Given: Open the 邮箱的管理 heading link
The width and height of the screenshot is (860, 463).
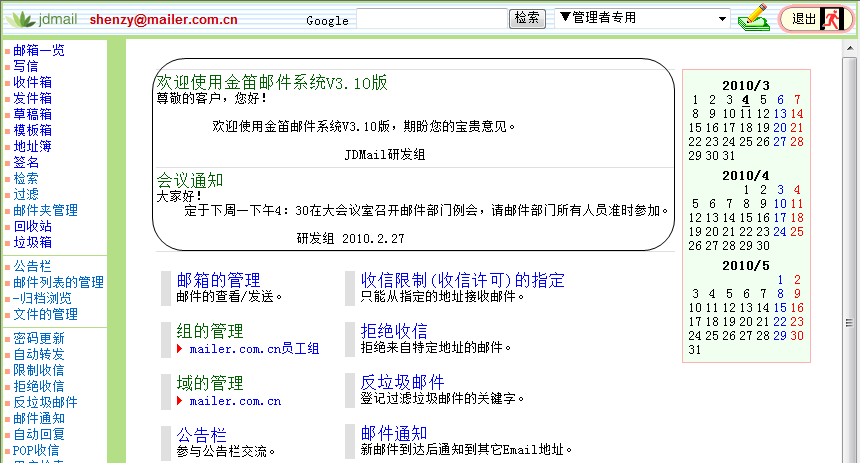Looking at the screenshot, I should pos(218,280).
